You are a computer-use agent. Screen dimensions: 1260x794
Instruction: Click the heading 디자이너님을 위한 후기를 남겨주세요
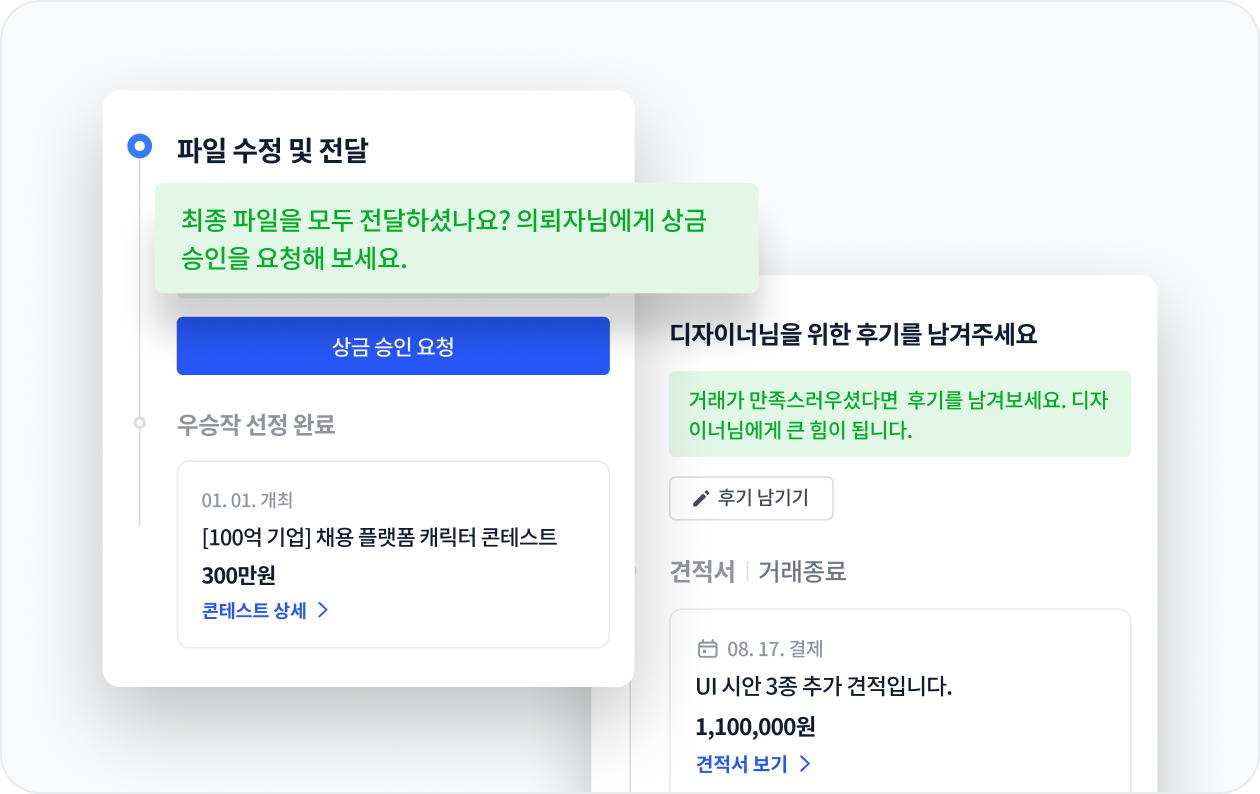[x=853, y=334]
